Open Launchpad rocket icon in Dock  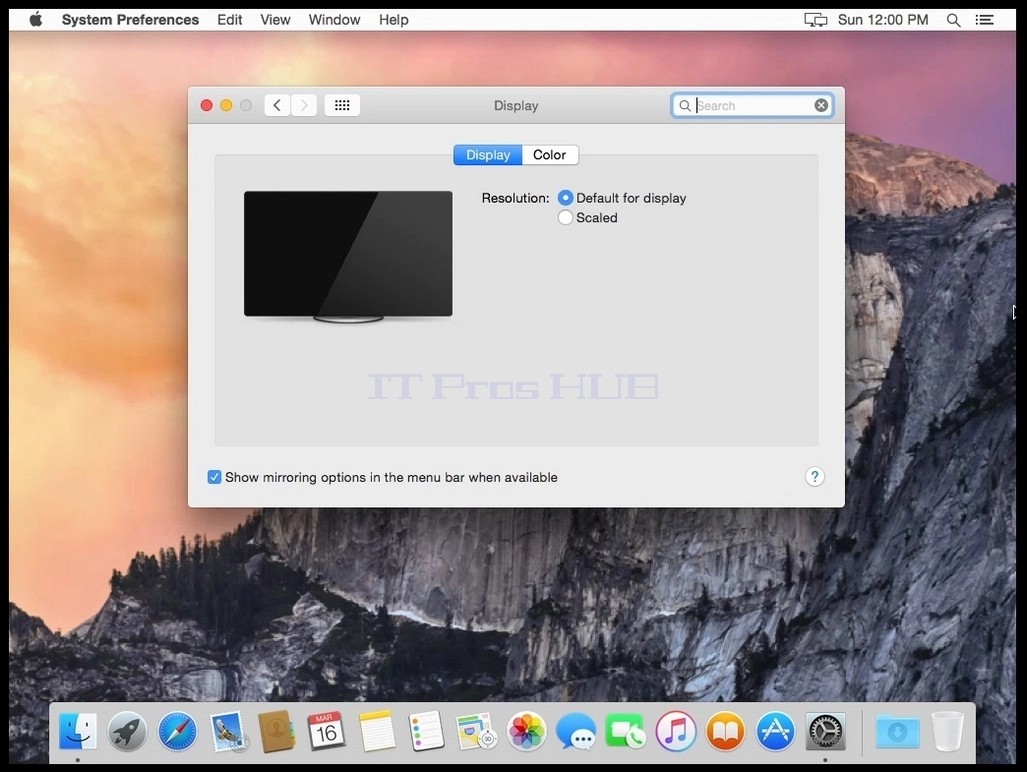pyautogui.click(x=127, y=731)
